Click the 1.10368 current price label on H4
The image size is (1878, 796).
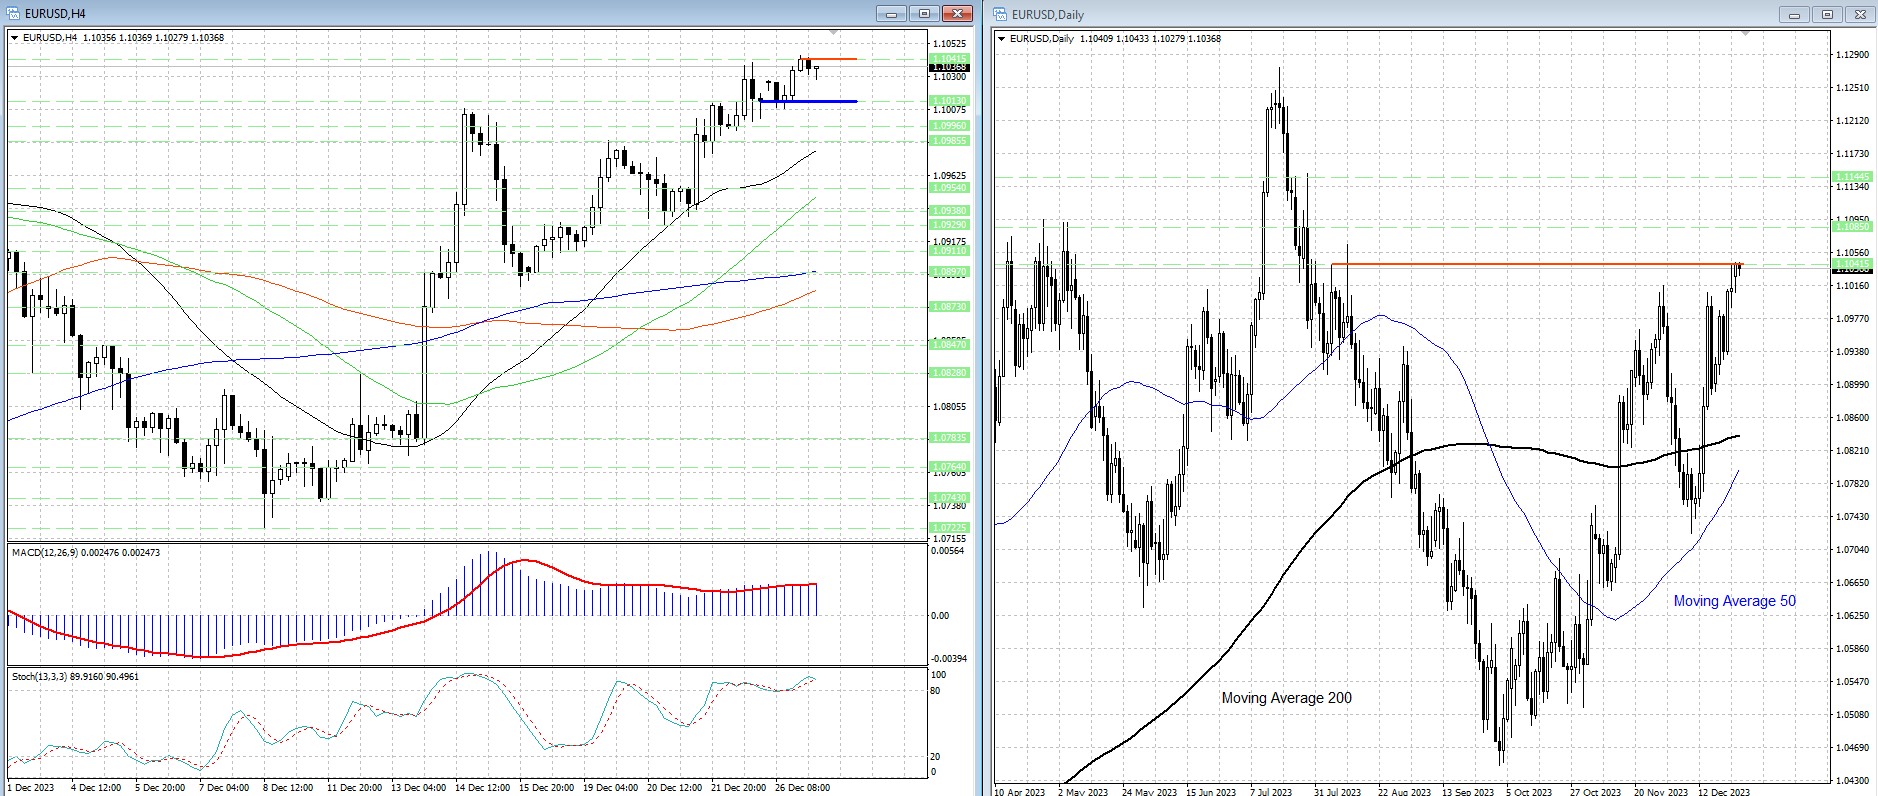click(949, 67)
